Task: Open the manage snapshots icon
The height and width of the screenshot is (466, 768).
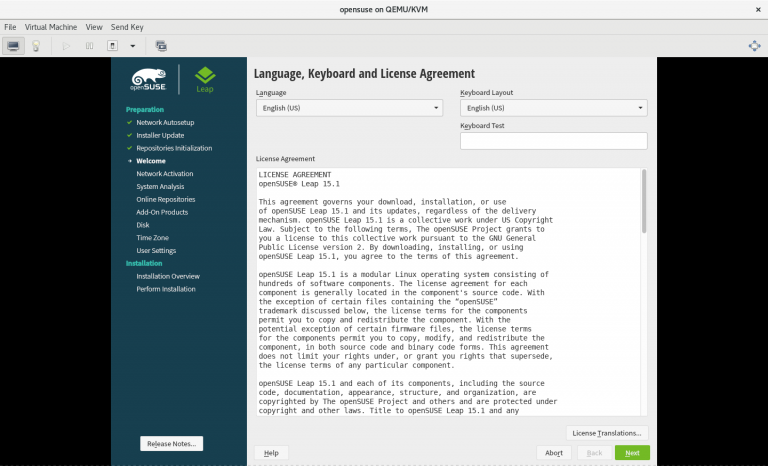Action: [x=161, y=46]
